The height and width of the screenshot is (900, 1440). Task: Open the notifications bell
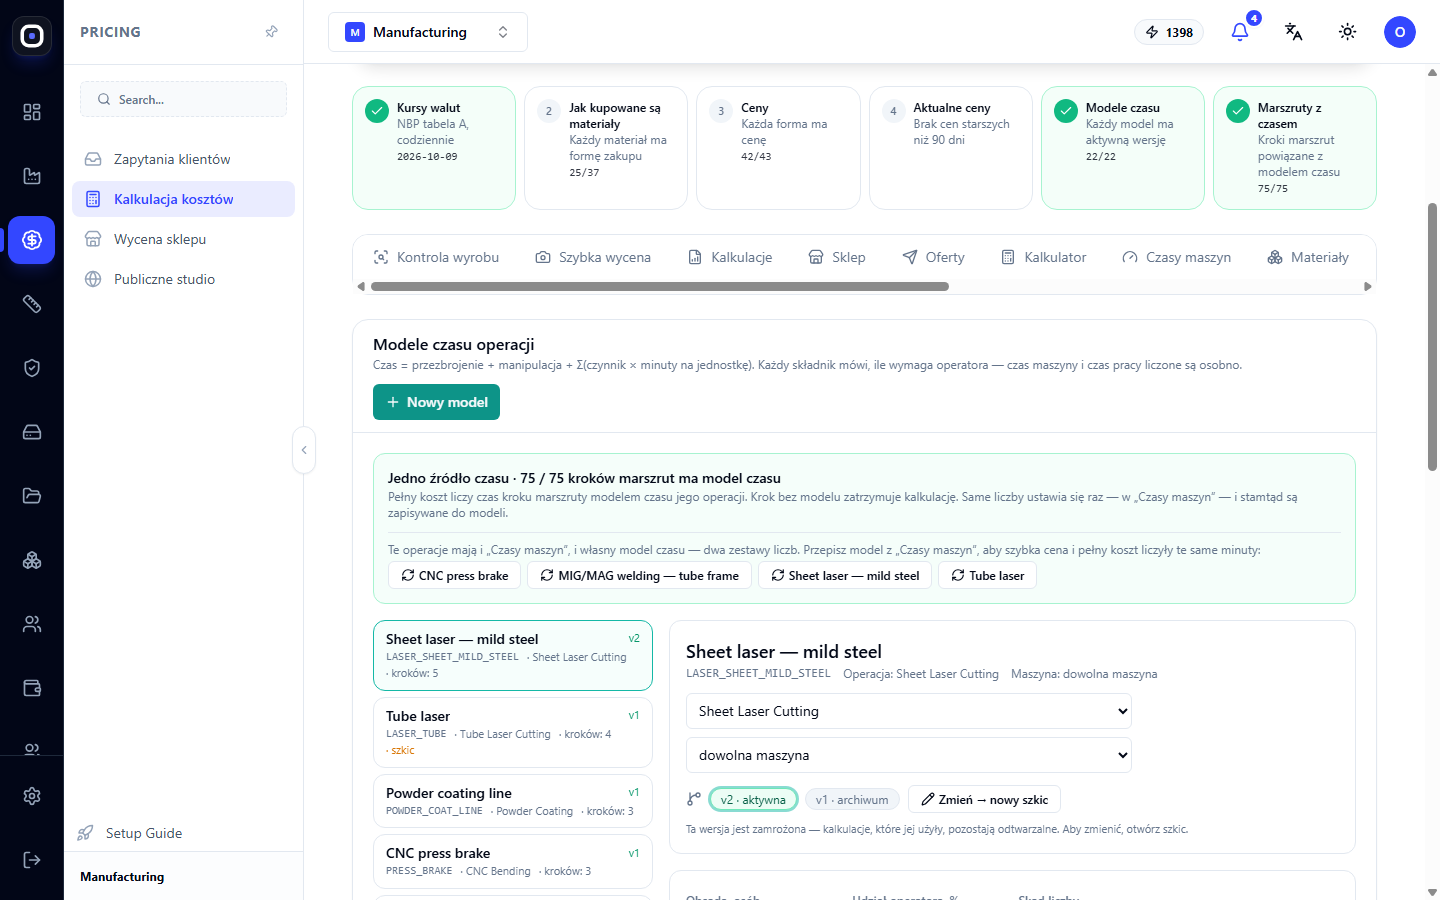1240,32
